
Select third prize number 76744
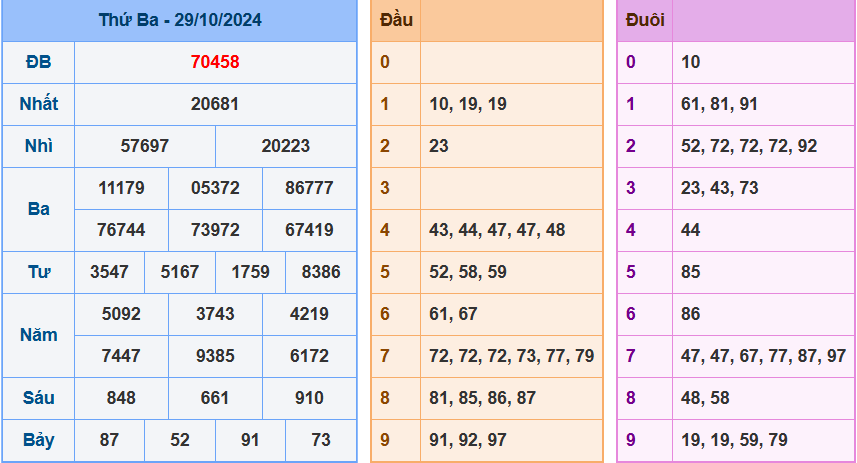121,230
